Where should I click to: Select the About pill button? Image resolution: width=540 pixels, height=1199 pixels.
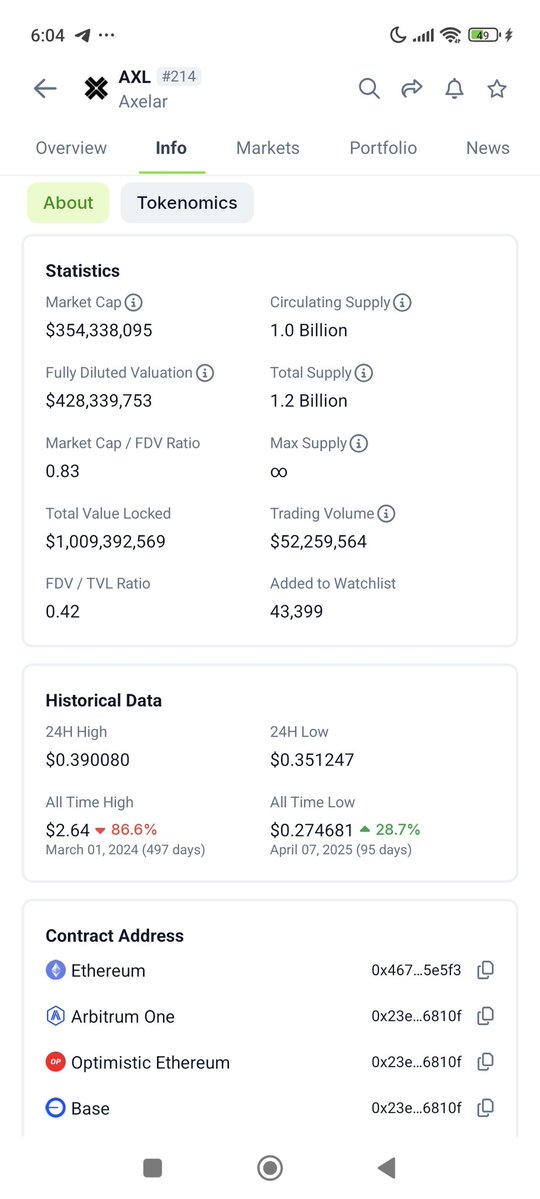point(68,203)
